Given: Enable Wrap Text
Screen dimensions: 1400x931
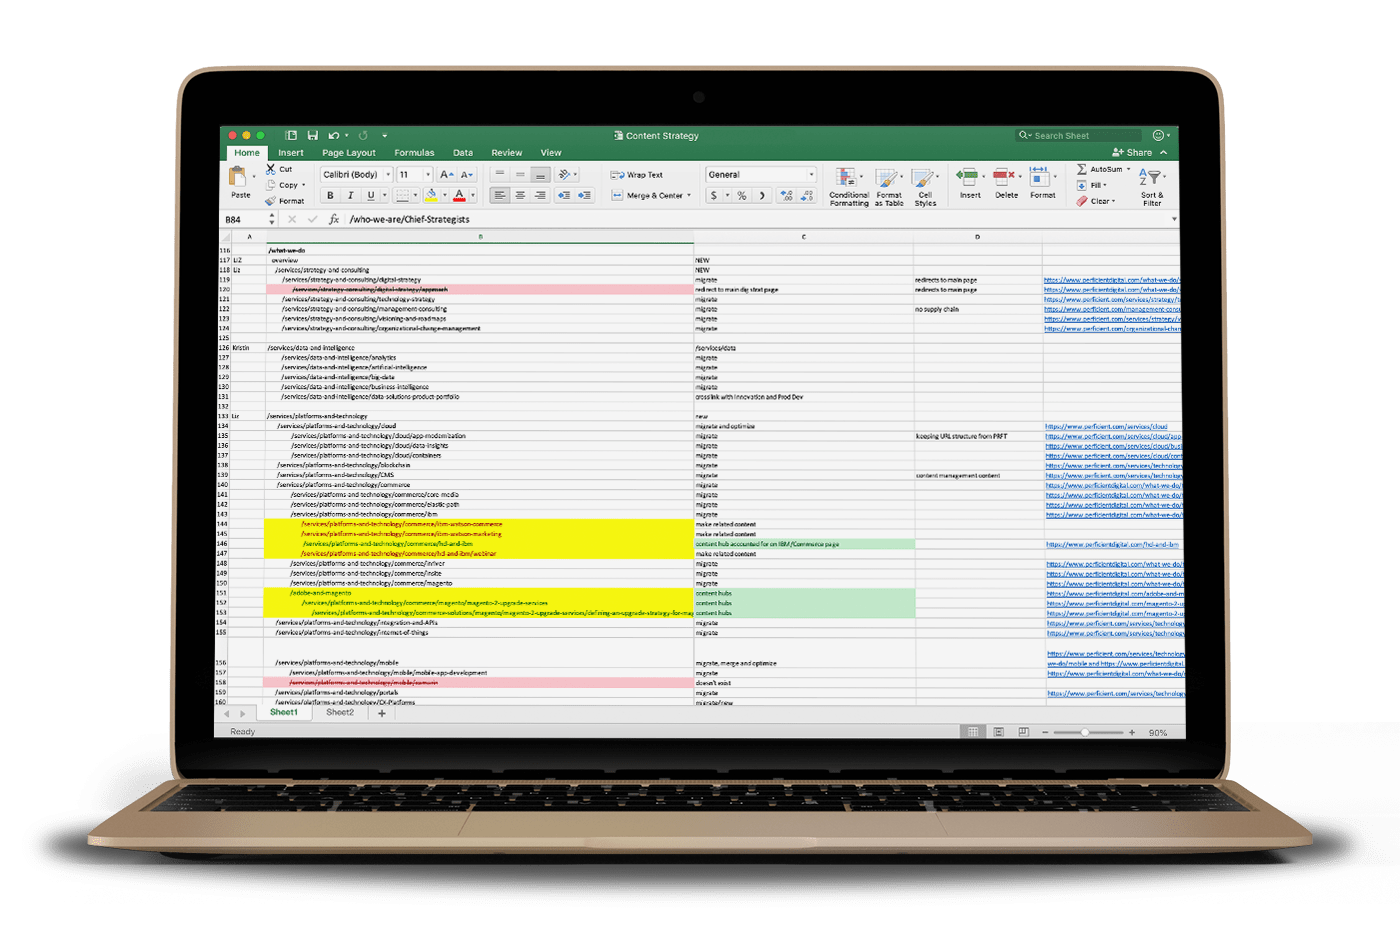Looking at the screenshot, I should pyautogui.click(x=637, y=175).
